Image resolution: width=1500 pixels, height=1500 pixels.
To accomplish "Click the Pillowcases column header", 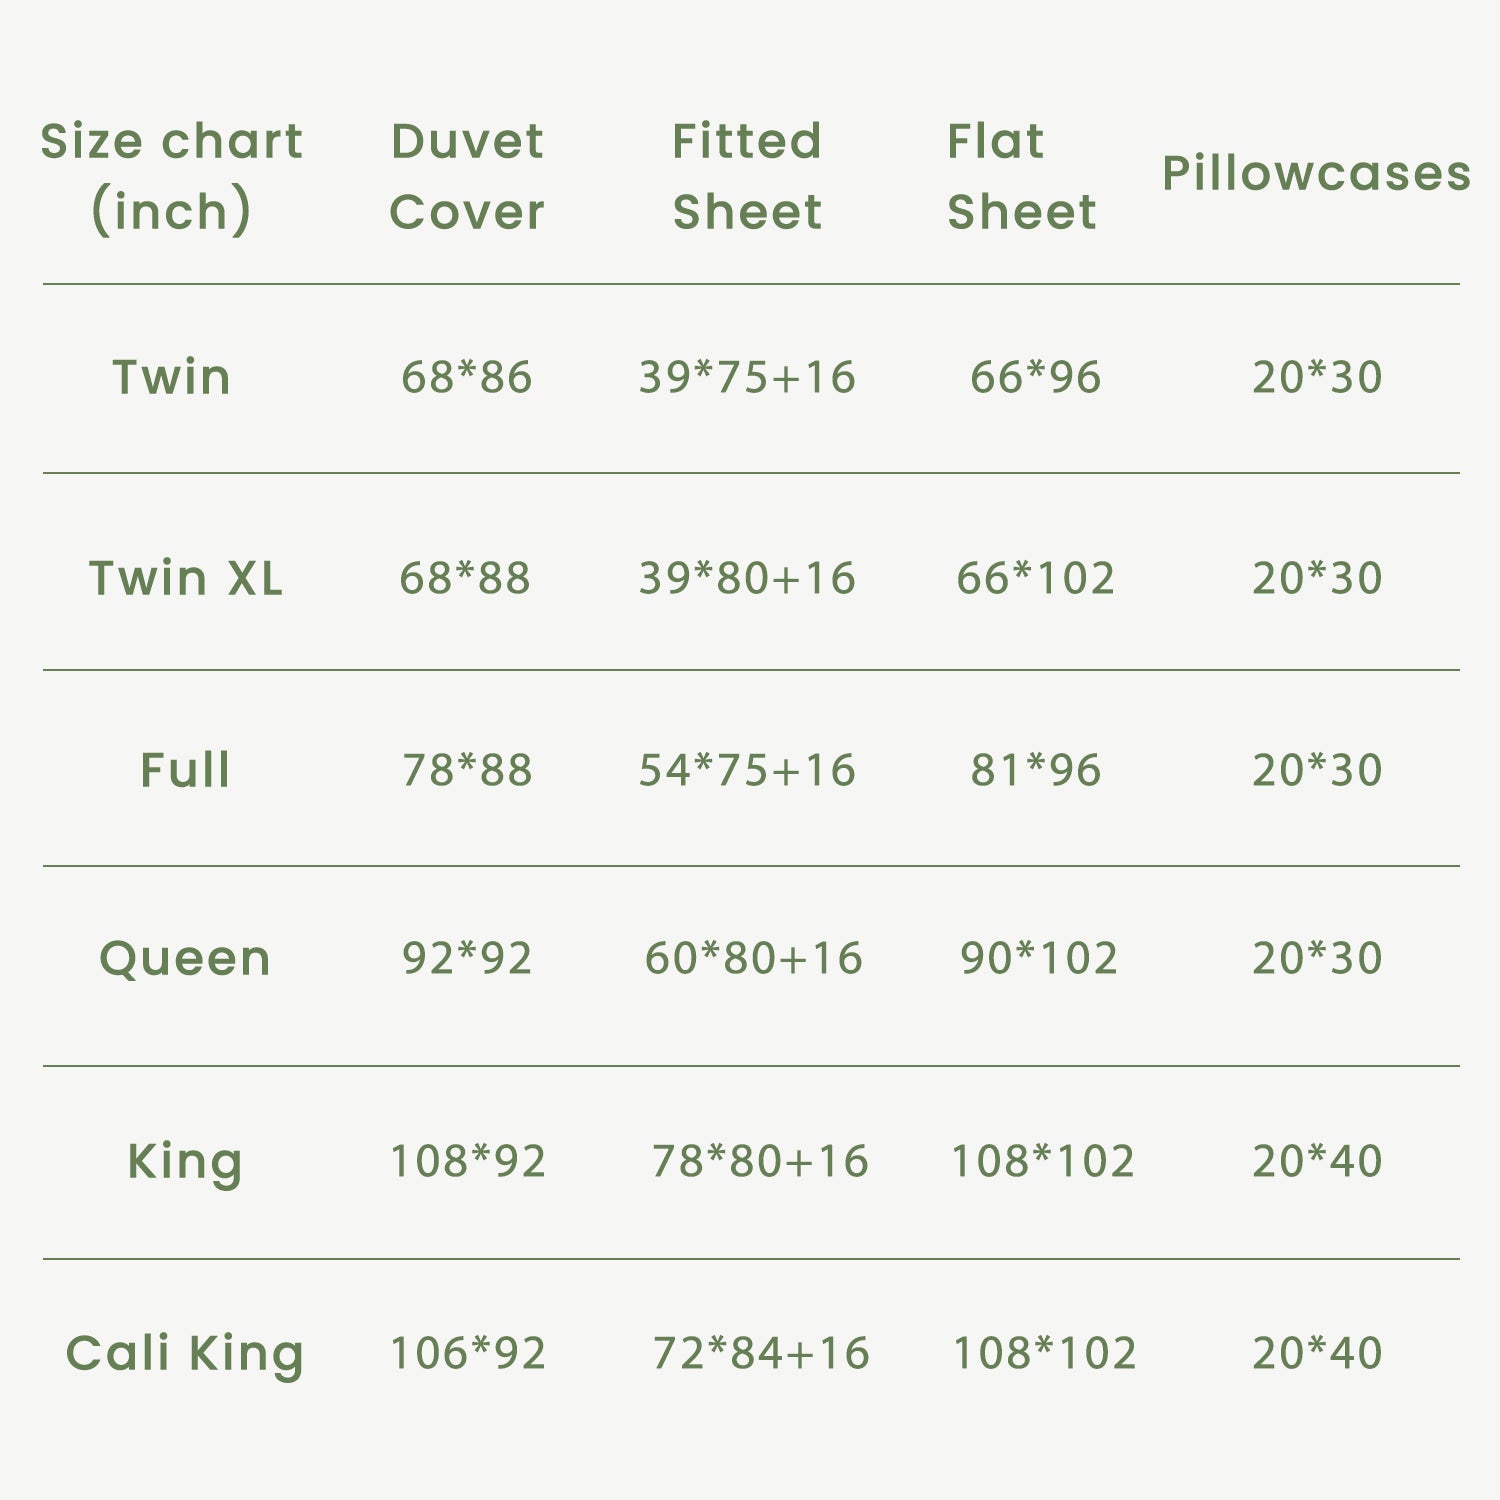I will point(1316,173).
